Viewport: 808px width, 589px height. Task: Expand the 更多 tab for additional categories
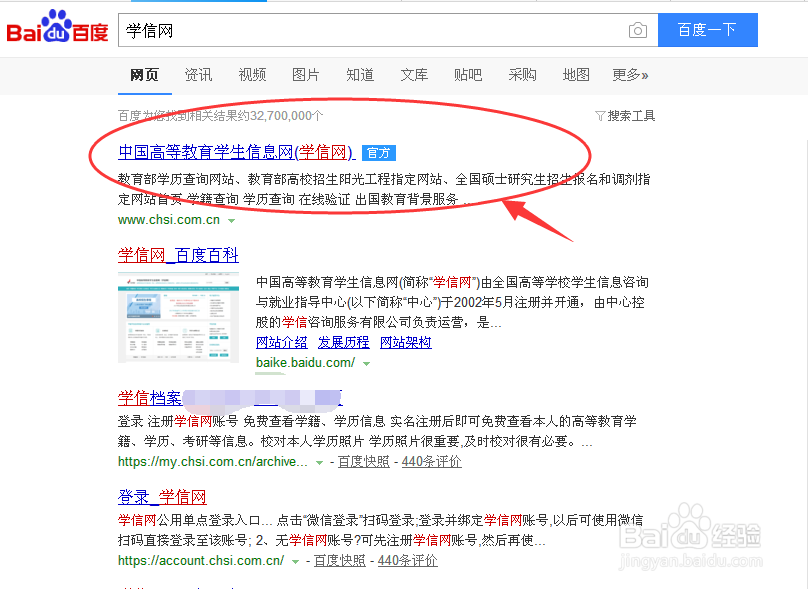[x=628, y=75]
